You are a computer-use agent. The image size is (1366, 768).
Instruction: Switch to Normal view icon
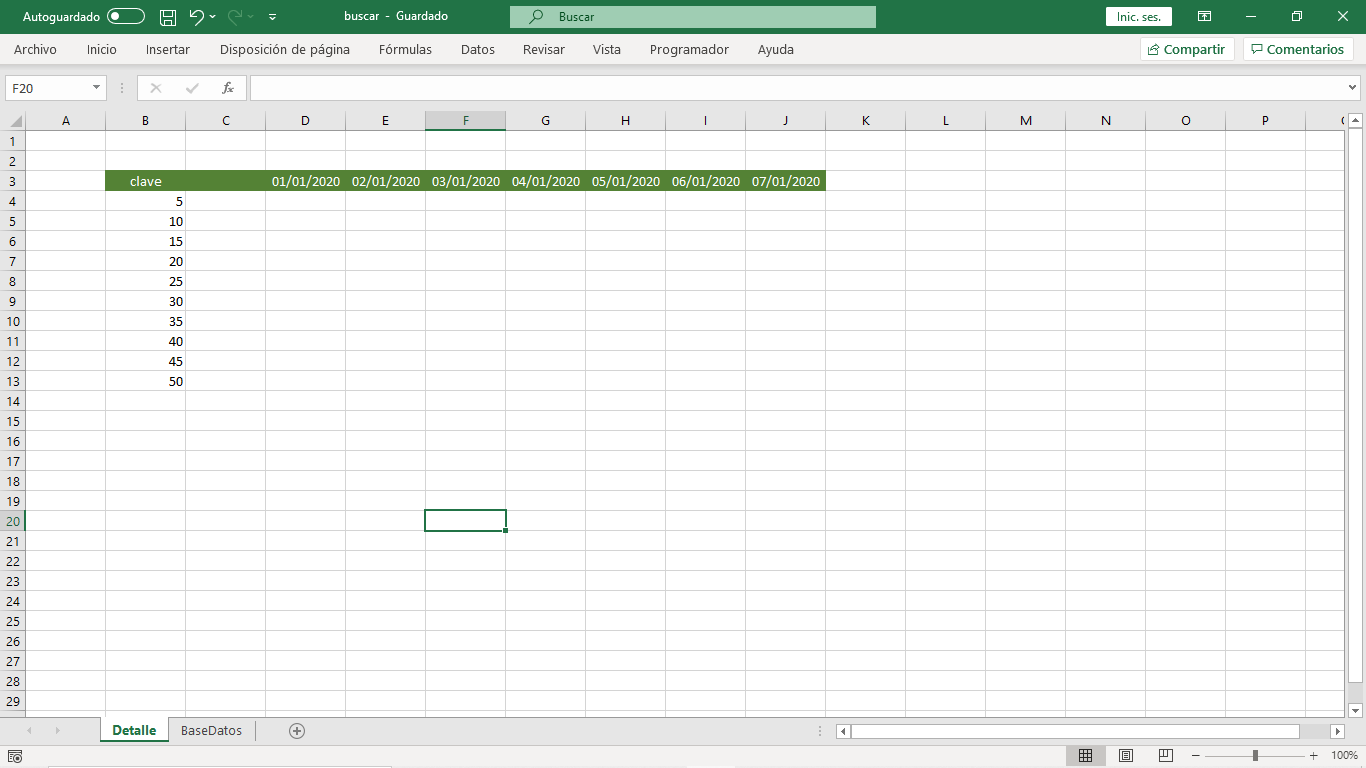coord(1086,756)
